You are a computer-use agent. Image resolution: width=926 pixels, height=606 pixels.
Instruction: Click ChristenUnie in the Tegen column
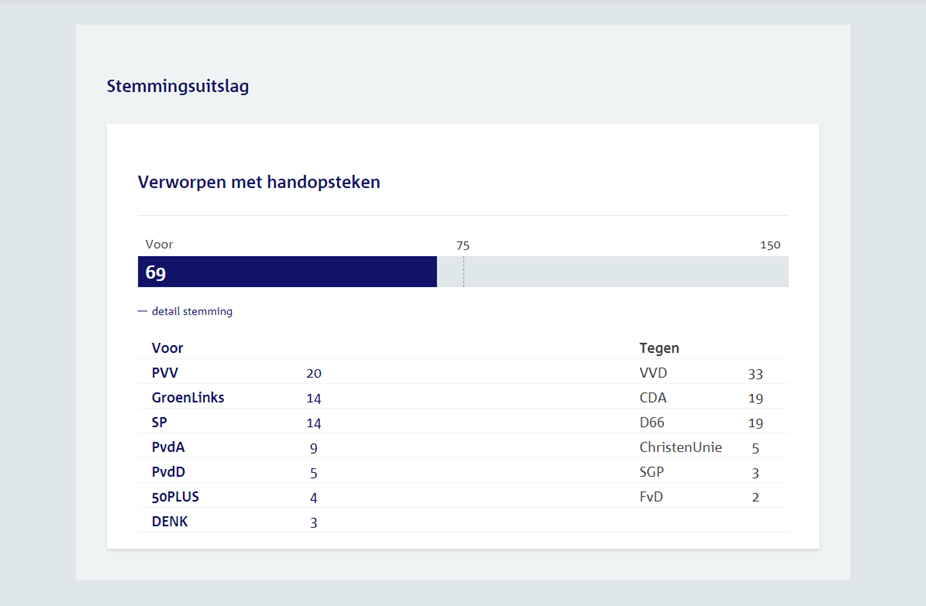pyautogui.click(x=680, y=447)
